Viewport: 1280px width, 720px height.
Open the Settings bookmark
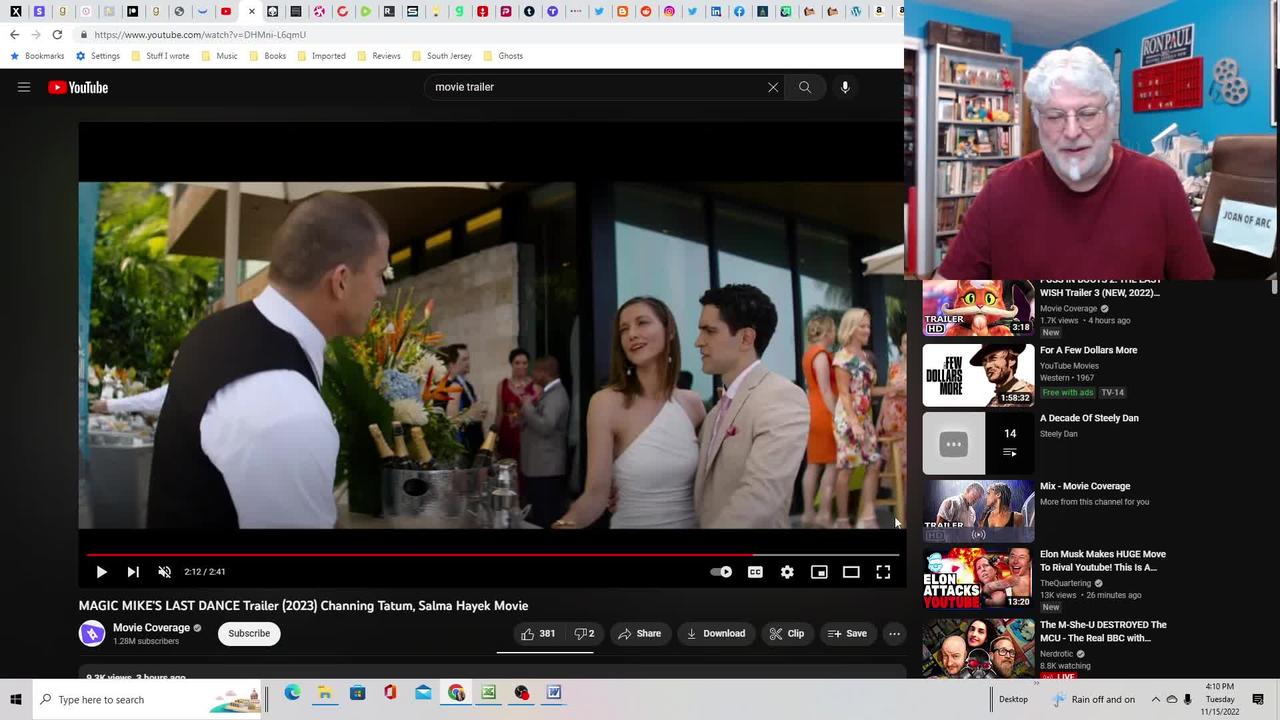pos(97,56)
